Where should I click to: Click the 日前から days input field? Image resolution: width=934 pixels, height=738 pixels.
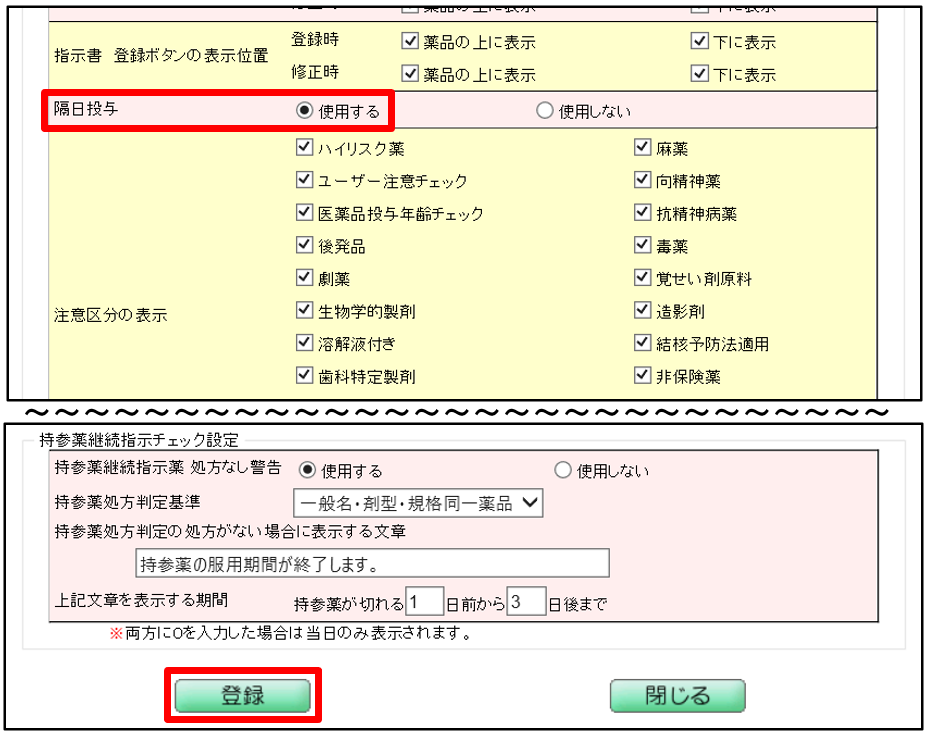(425, 602)
